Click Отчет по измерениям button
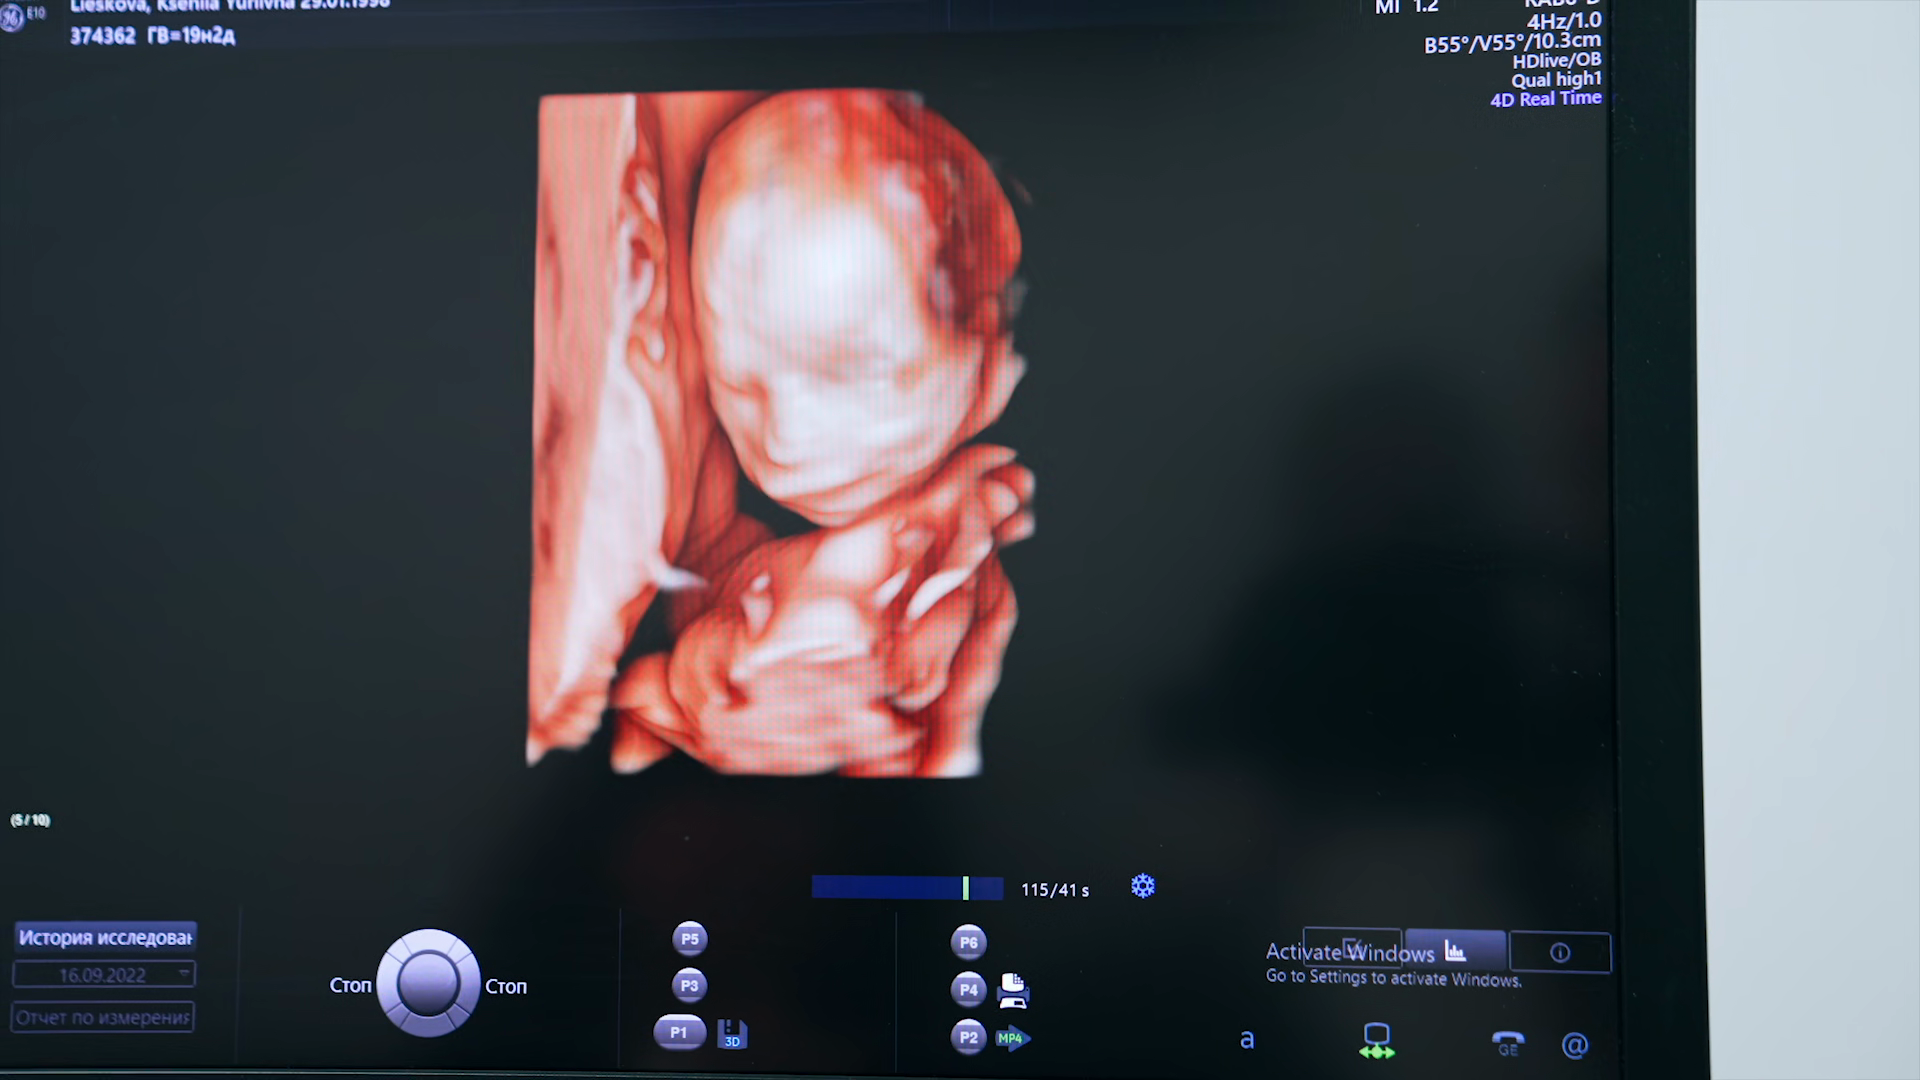Screen dimensions: 1920x1080 103,1018
